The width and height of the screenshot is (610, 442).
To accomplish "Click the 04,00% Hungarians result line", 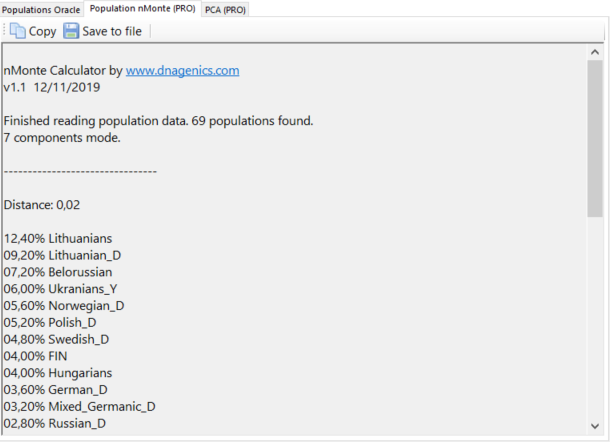I will coord(57,373).
